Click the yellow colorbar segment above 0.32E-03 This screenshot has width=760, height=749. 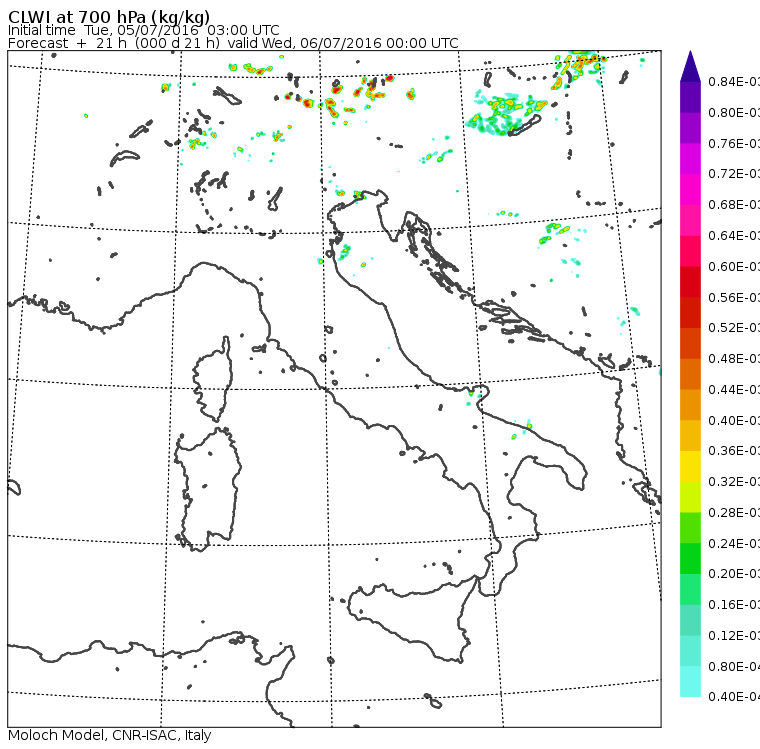coord(690,466)
